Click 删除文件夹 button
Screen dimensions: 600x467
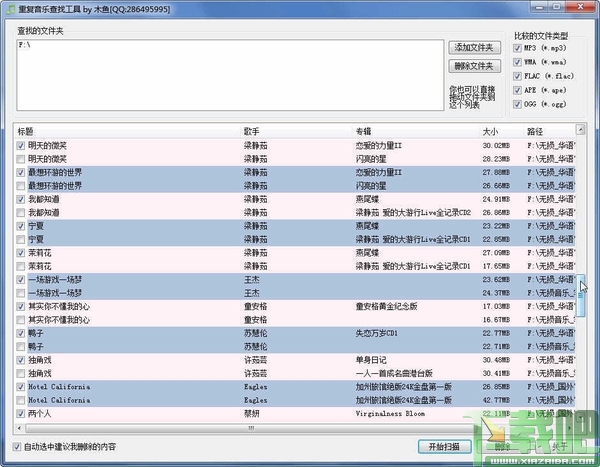(474, 66)
